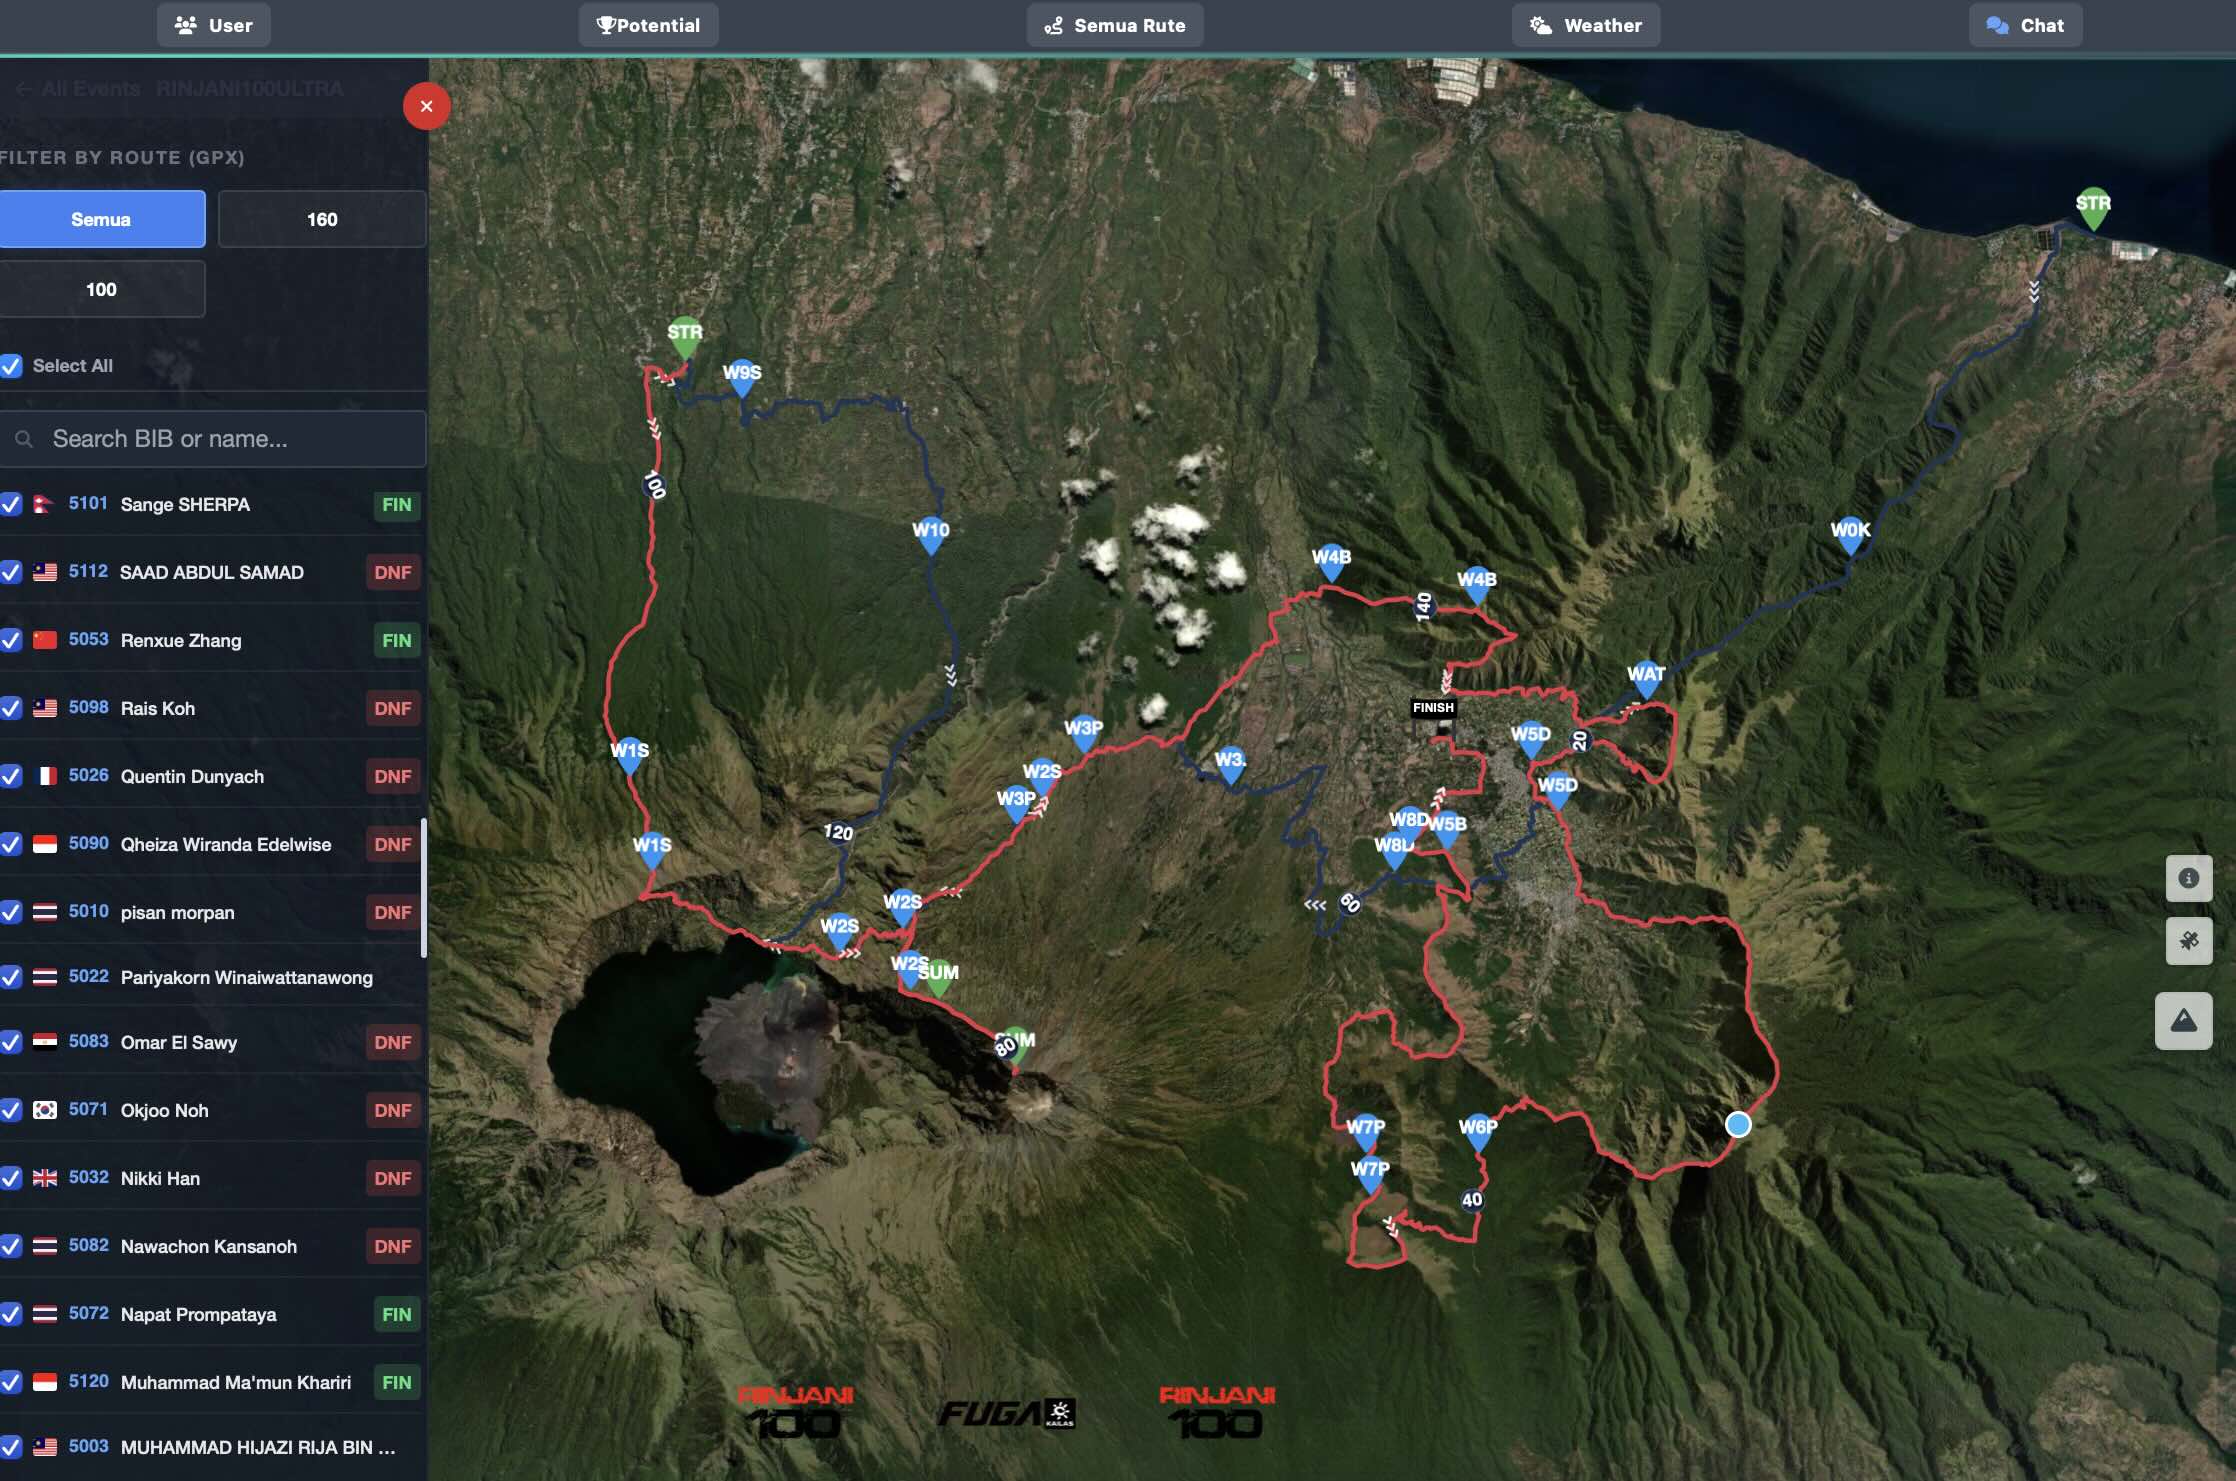Uncheck runner 5026 Quentin Dunyach

[x=11, y=776]
